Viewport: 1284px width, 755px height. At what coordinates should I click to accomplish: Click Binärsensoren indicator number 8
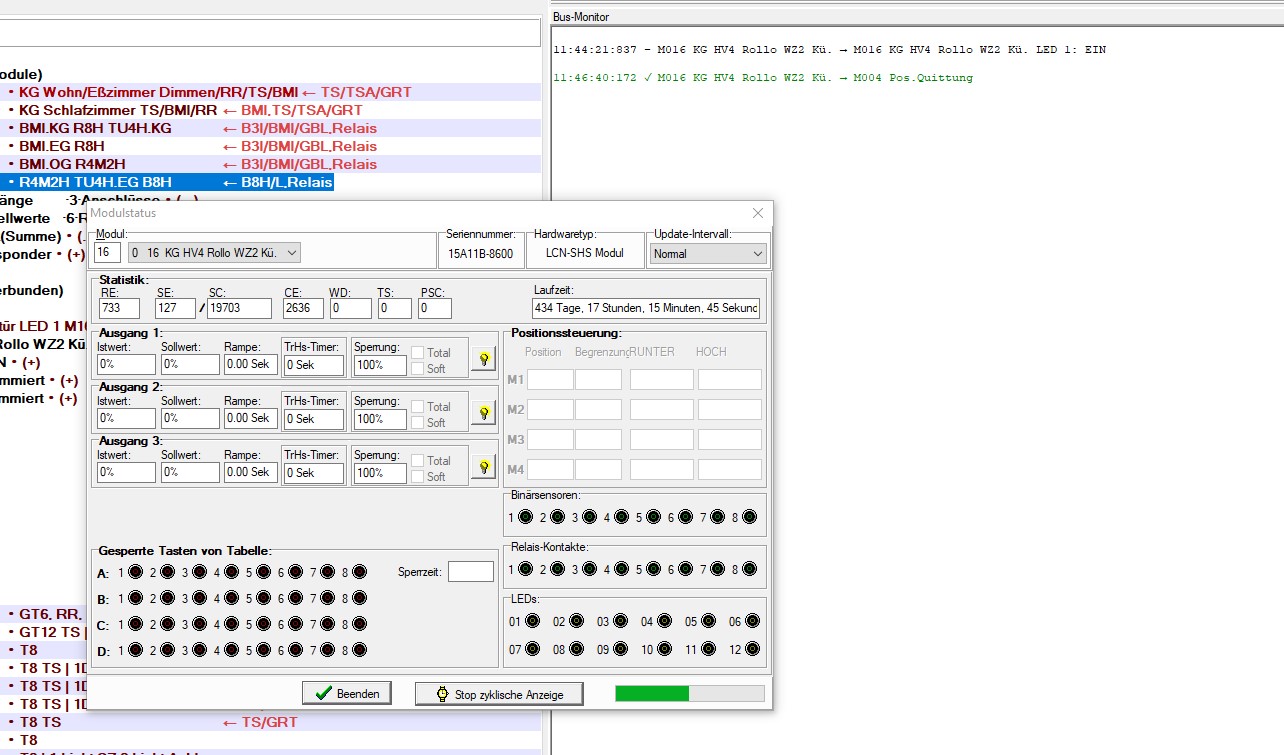point(749,517)
